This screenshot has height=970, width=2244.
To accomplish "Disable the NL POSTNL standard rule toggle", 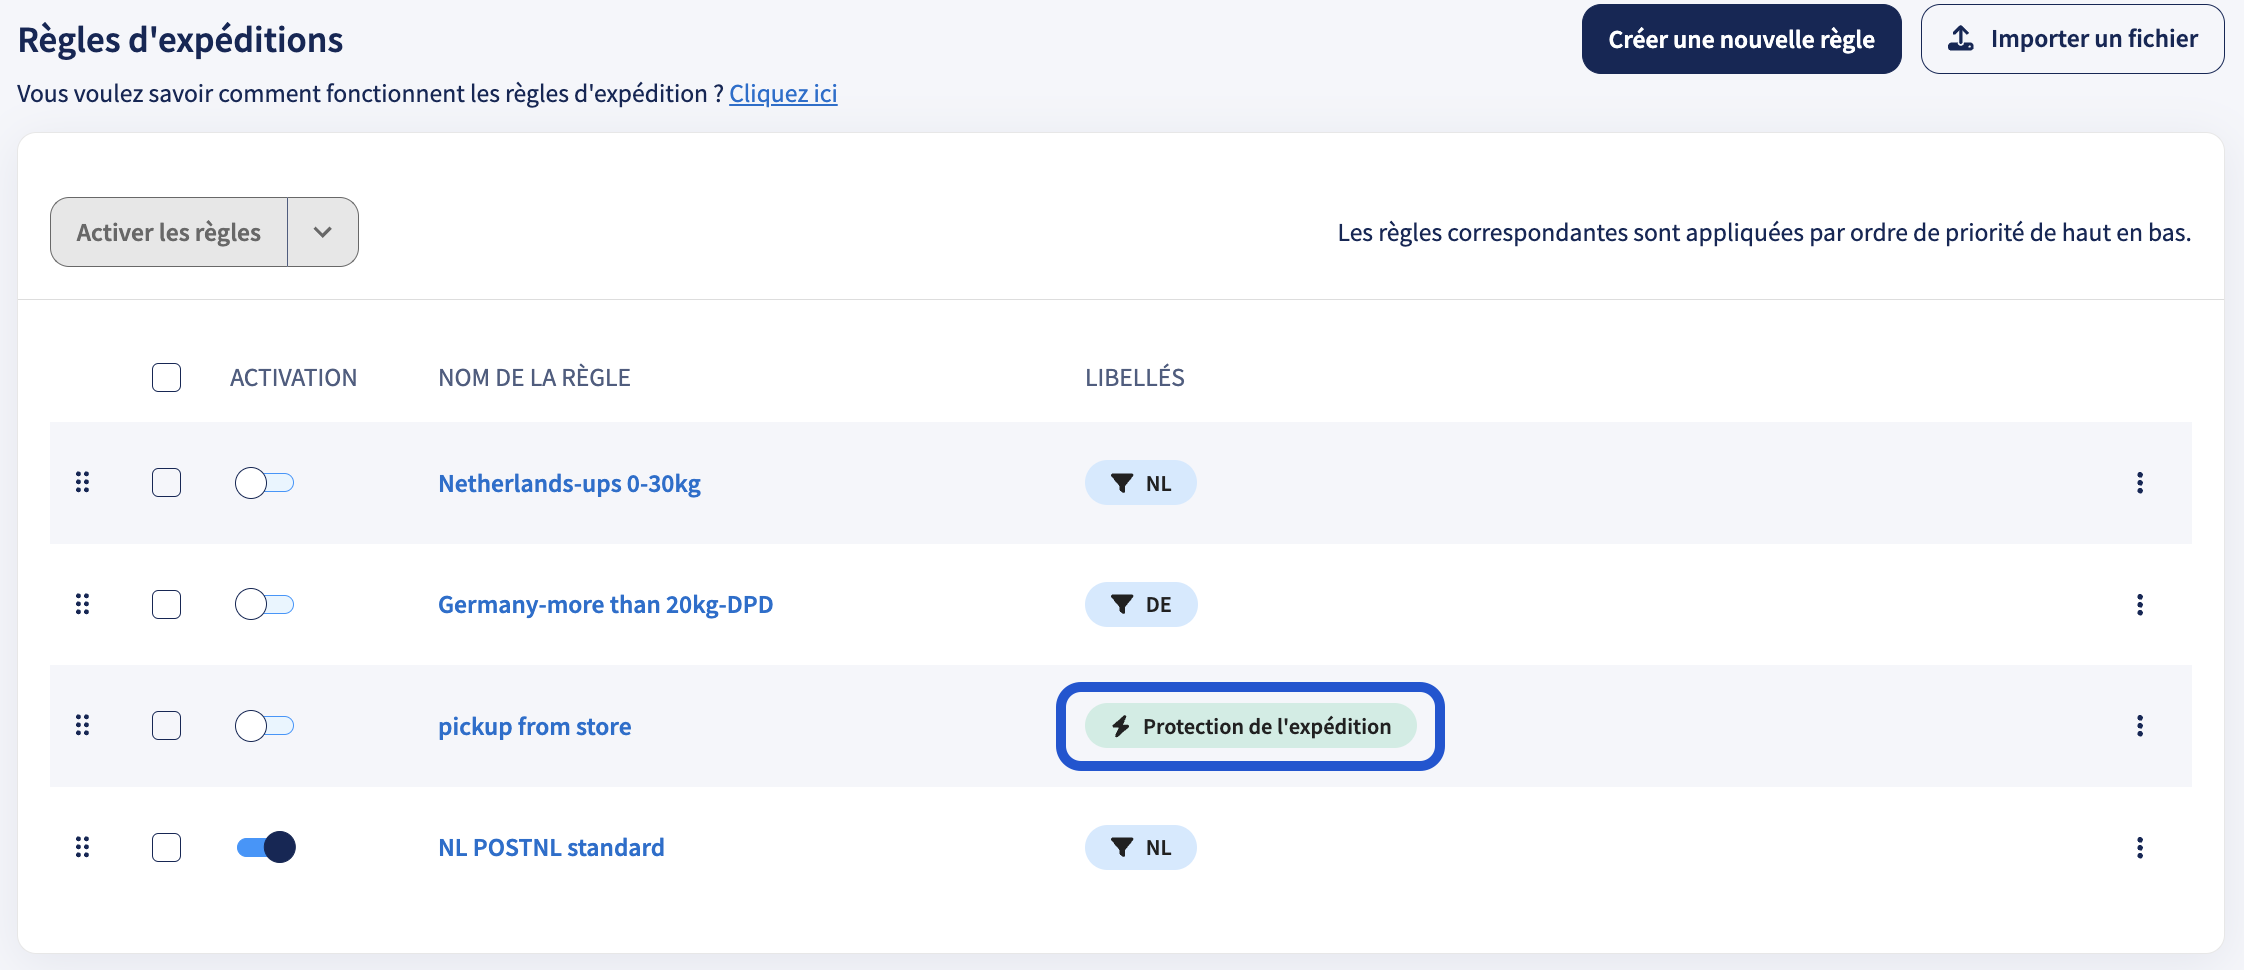I will pos(265,847).
